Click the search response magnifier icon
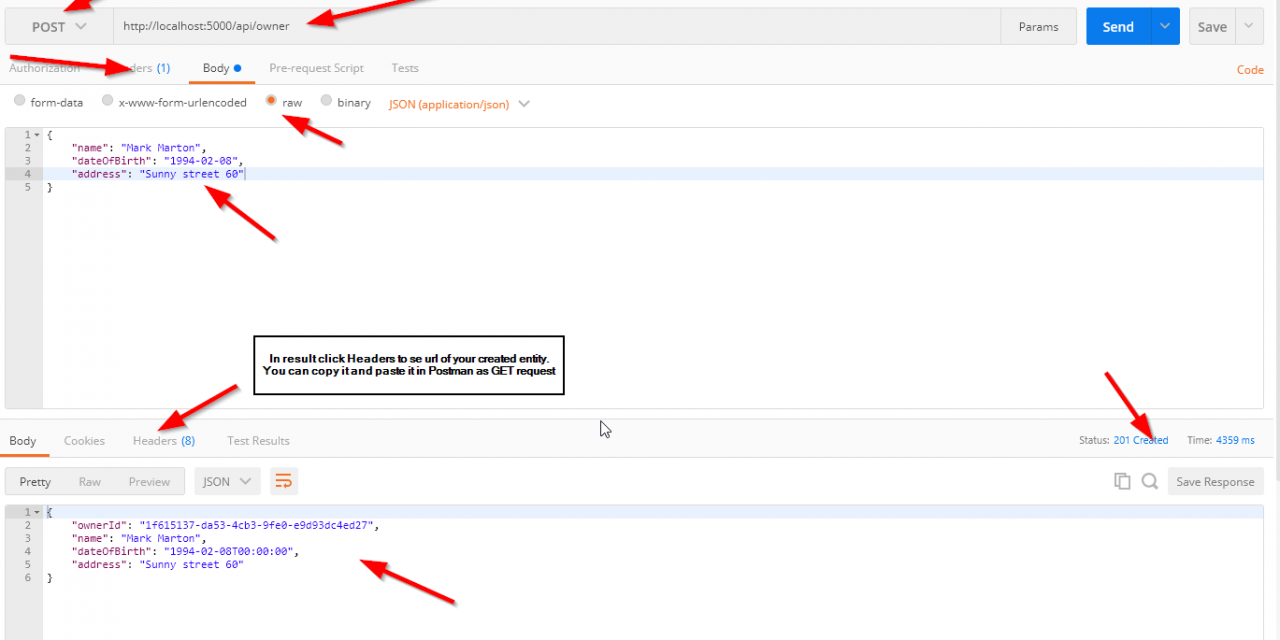 tap(1150, 481)
